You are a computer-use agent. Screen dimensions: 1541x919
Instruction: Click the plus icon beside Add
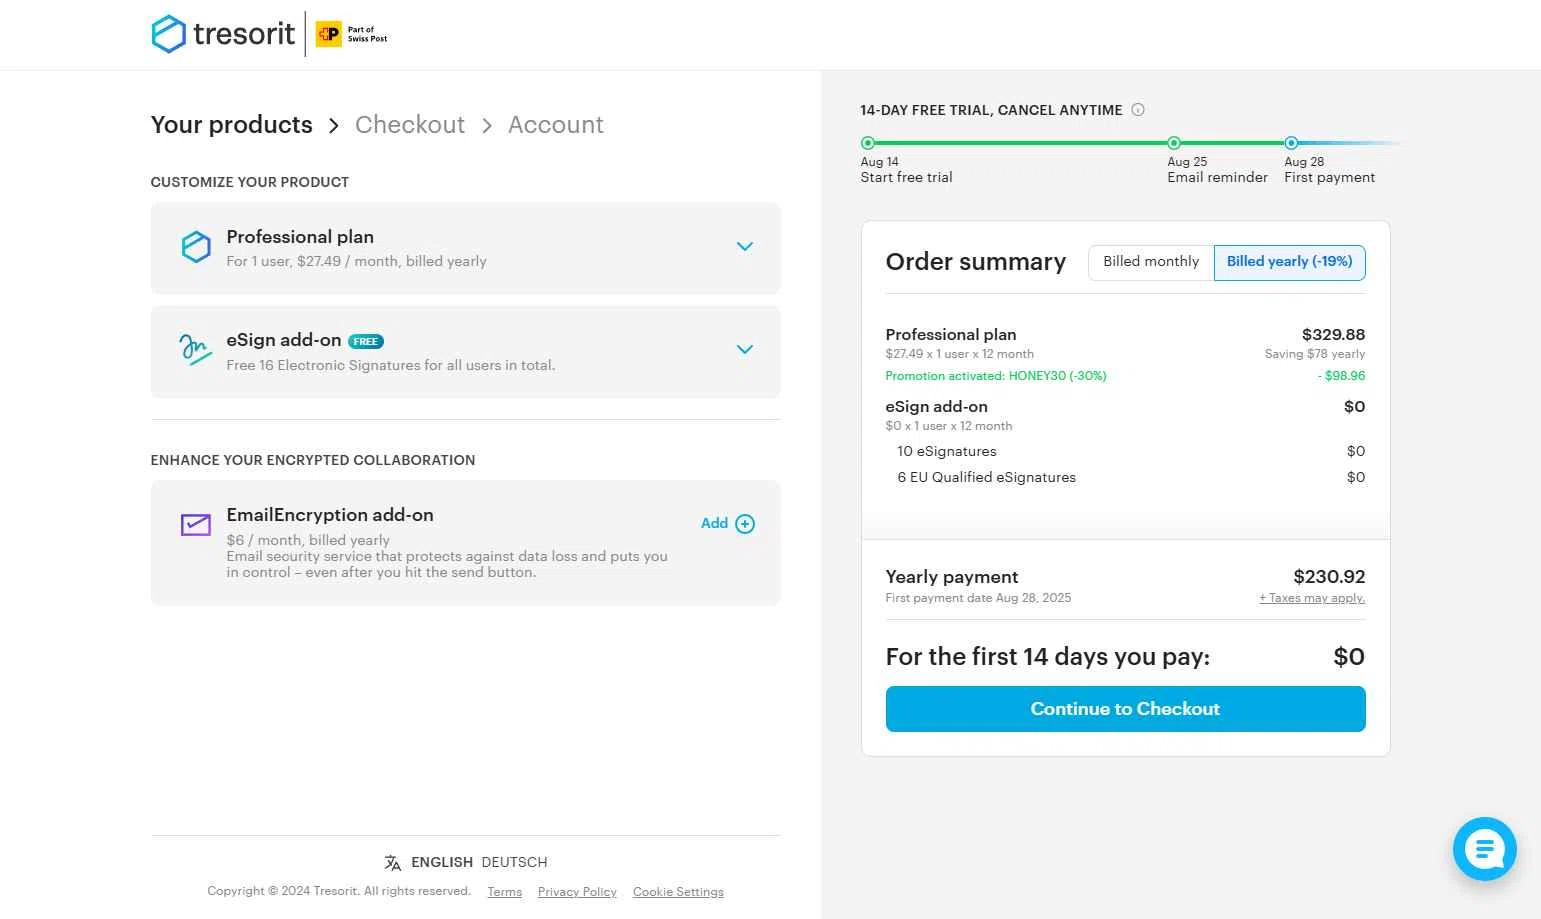745,524
